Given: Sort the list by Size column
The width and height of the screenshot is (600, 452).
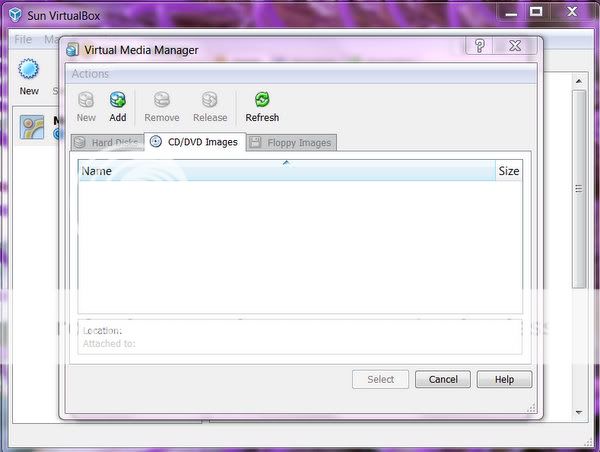Looking at the screenshot, I should [509, 171].
